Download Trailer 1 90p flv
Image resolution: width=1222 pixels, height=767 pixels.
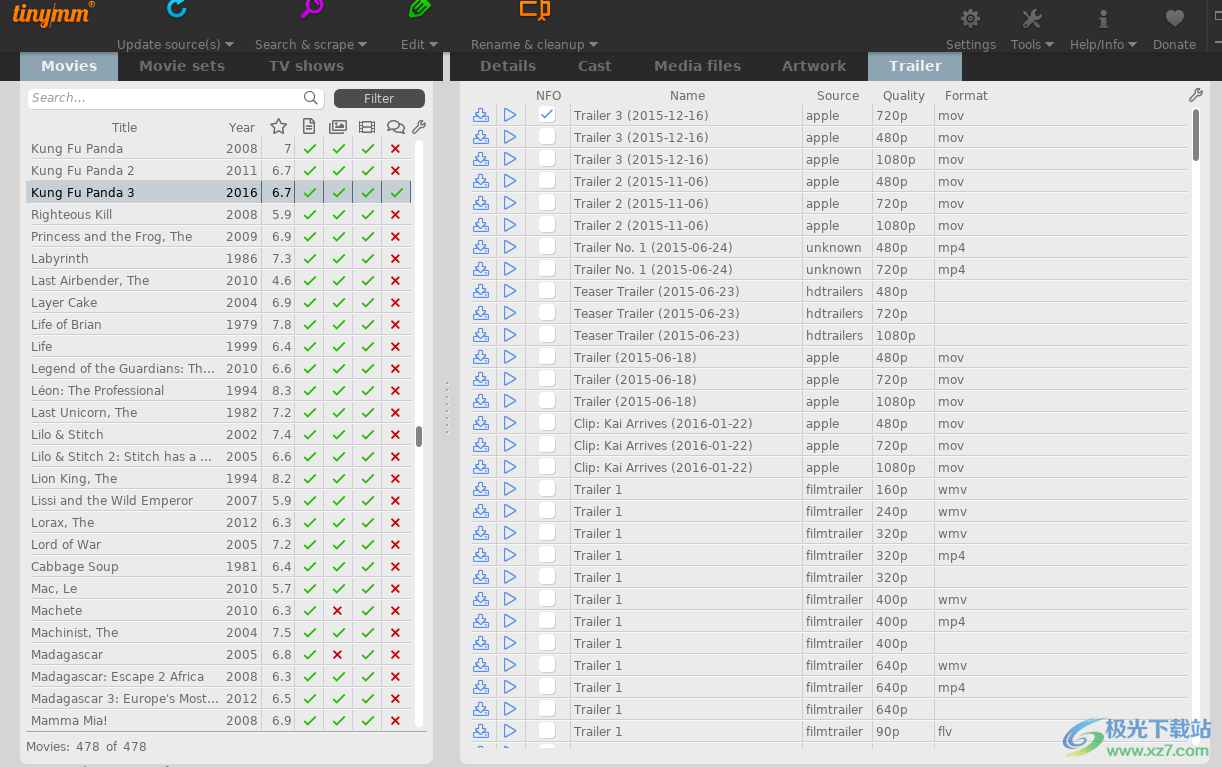pyautogui.click(x=481, y=731)
